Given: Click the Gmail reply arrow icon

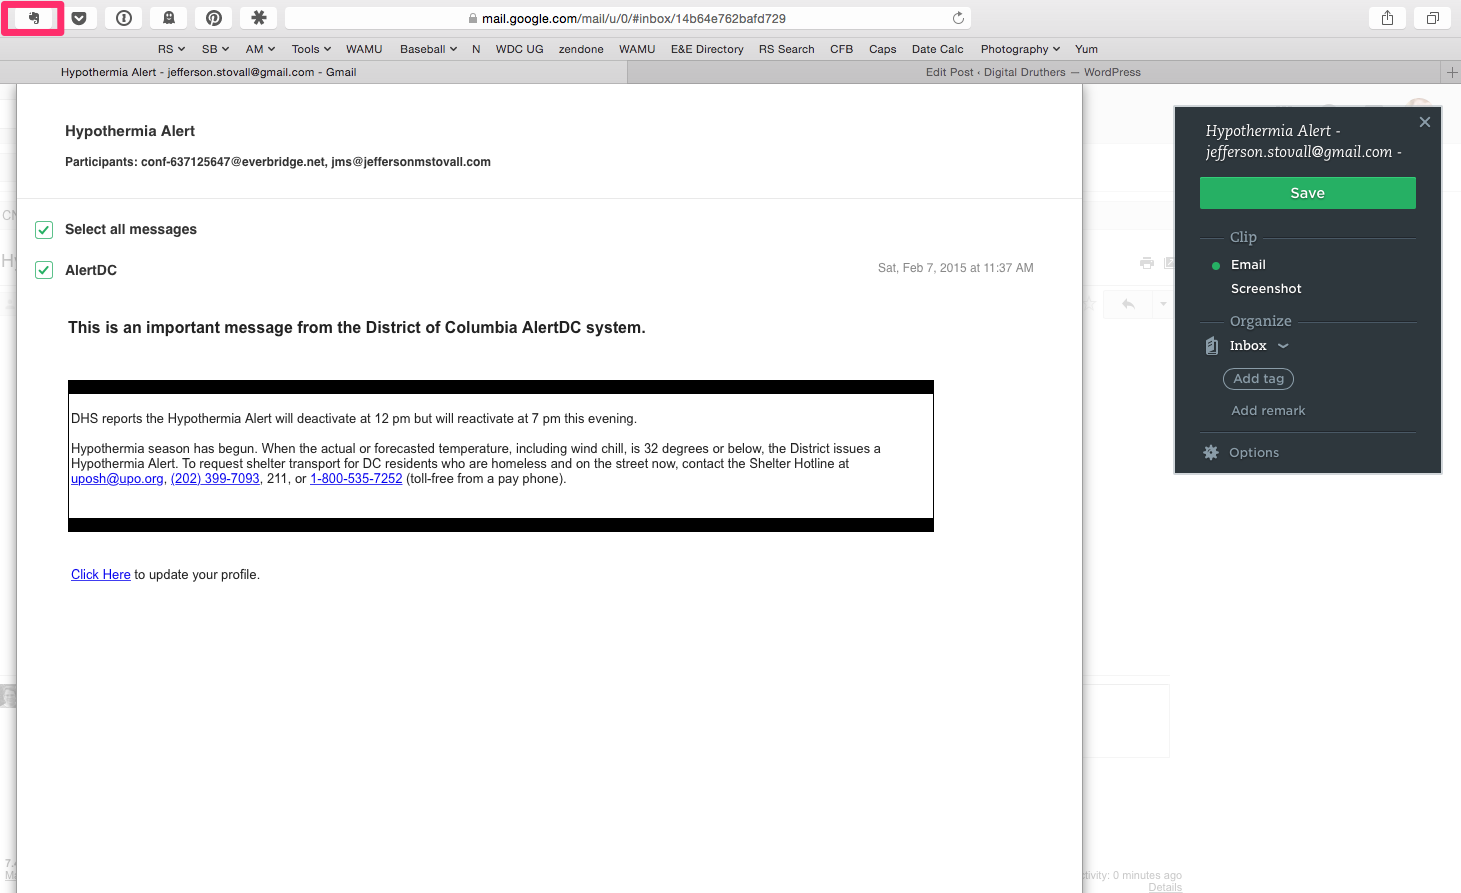Looking at the screenshot, I should click(1128, 304).
